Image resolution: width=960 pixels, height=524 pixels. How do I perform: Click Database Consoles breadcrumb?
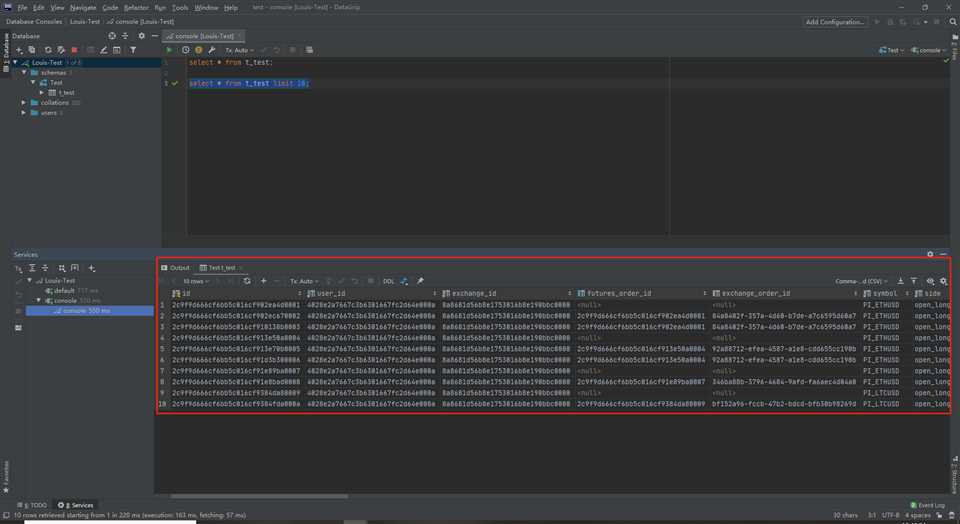[x=34, y=21]
